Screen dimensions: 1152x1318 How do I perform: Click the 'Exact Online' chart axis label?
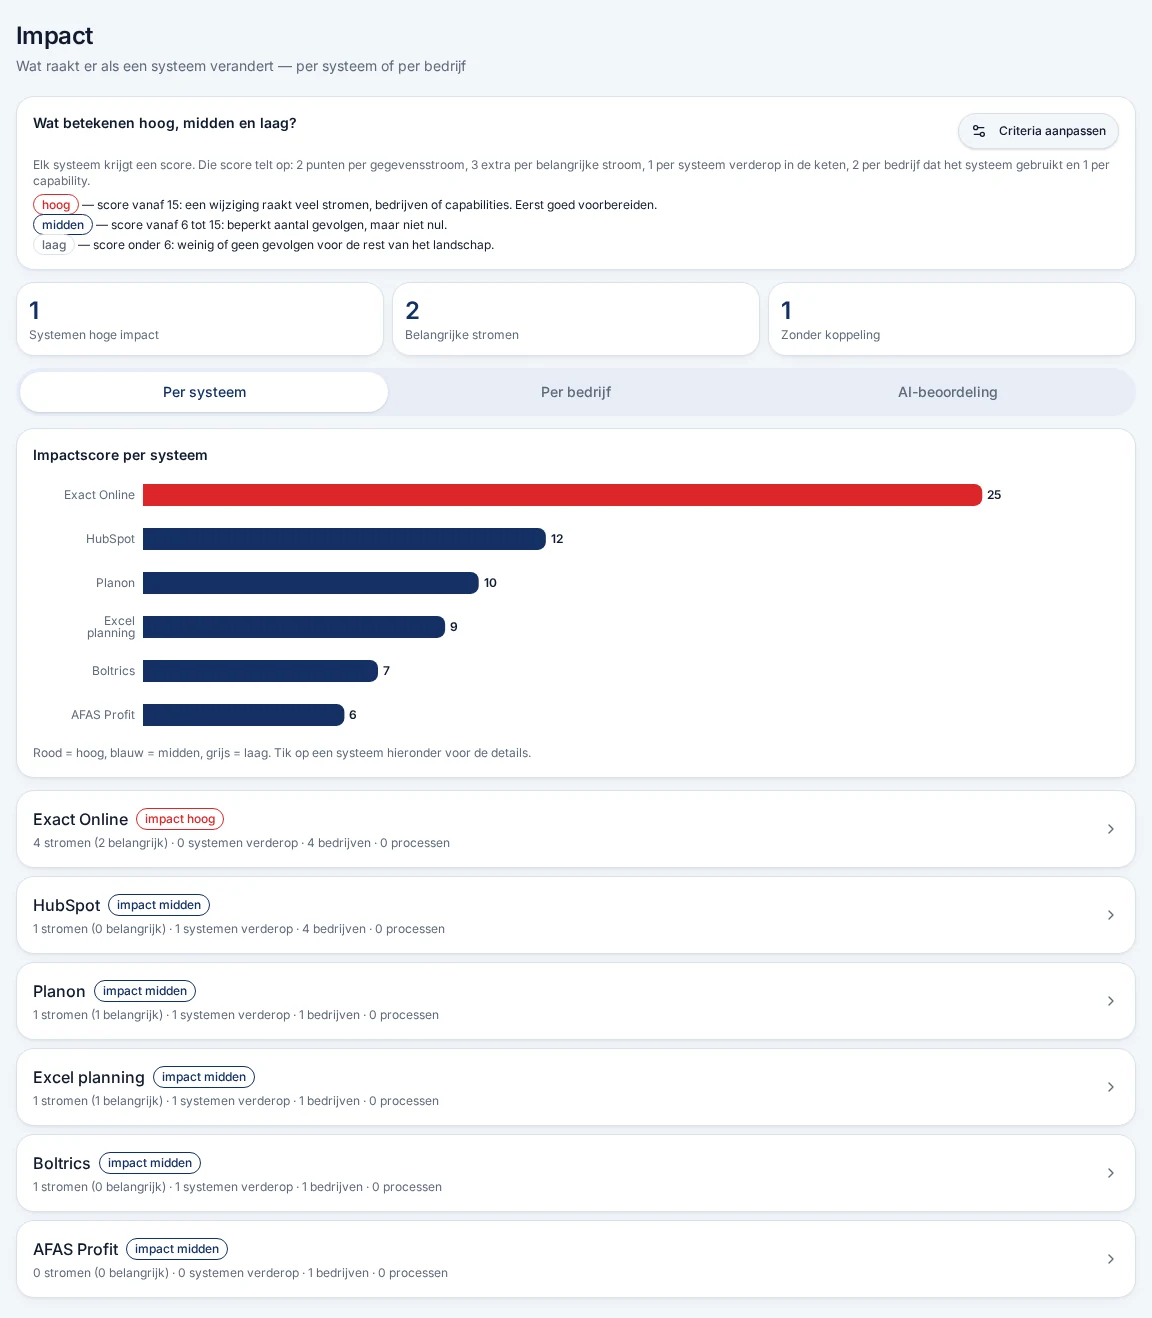tap(99, 495)
